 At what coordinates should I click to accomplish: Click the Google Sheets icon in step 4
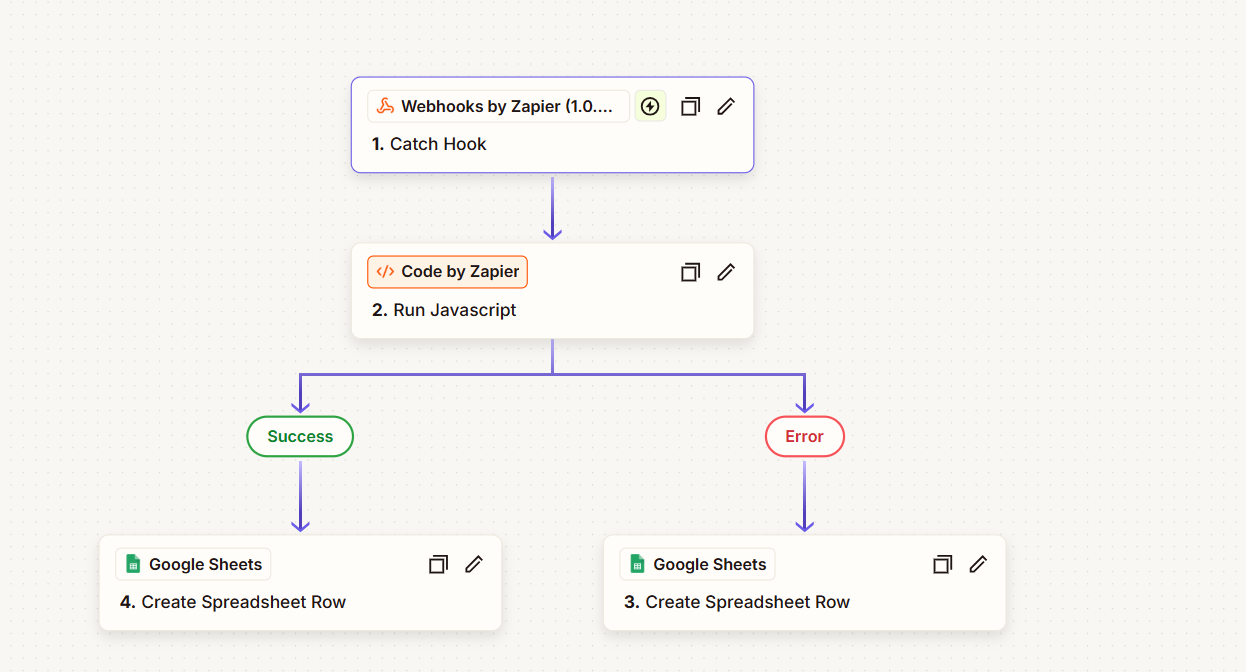coord(133,564)
